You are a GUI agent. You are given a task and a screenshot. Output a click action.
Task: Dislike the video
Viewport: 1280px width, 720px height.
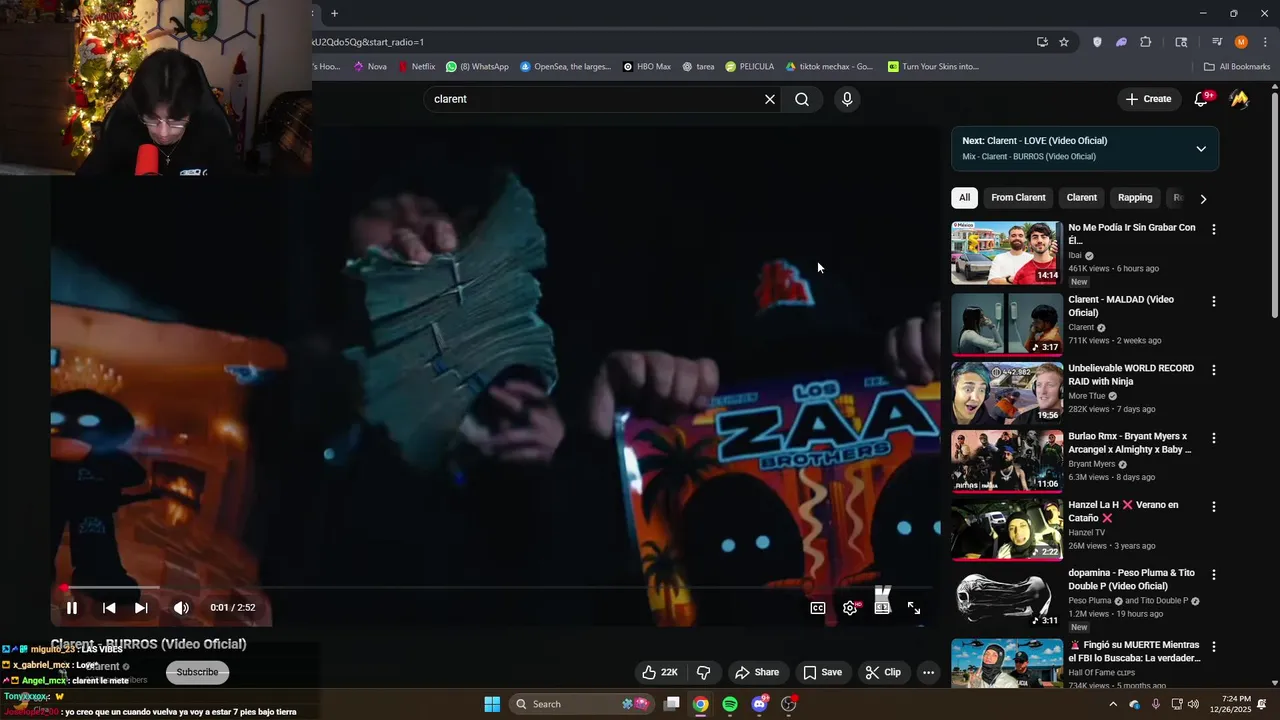pos(704,672)
